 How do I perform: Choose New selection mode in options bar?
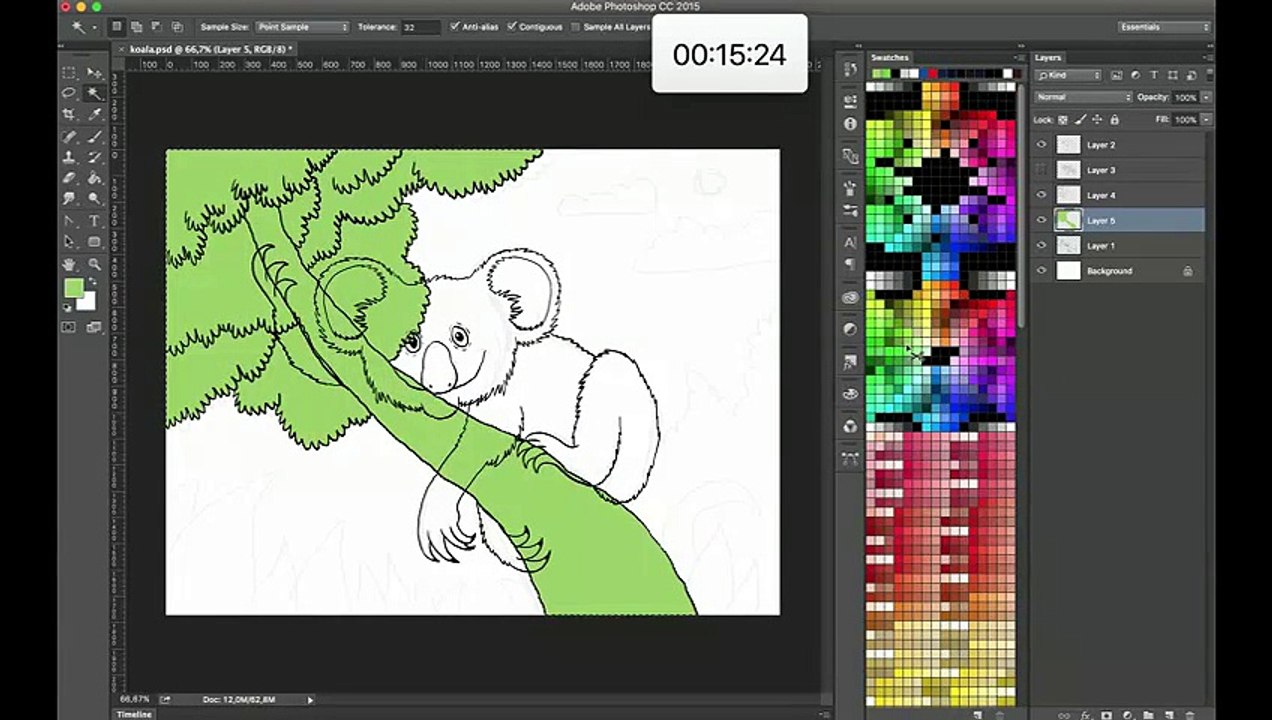pyautogui.click(x=118, y=27)
